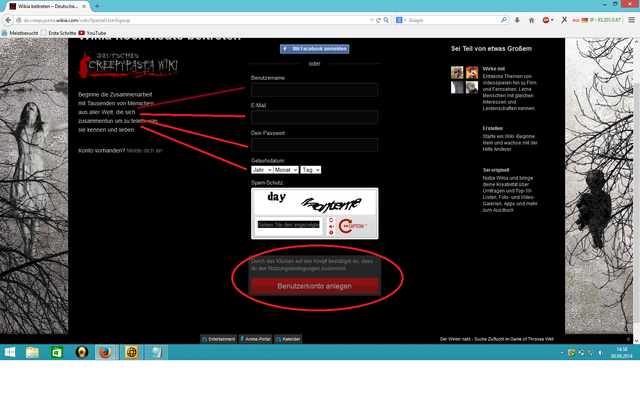
Task: Play the audio captcha challenge
Action: coord(331,226)
